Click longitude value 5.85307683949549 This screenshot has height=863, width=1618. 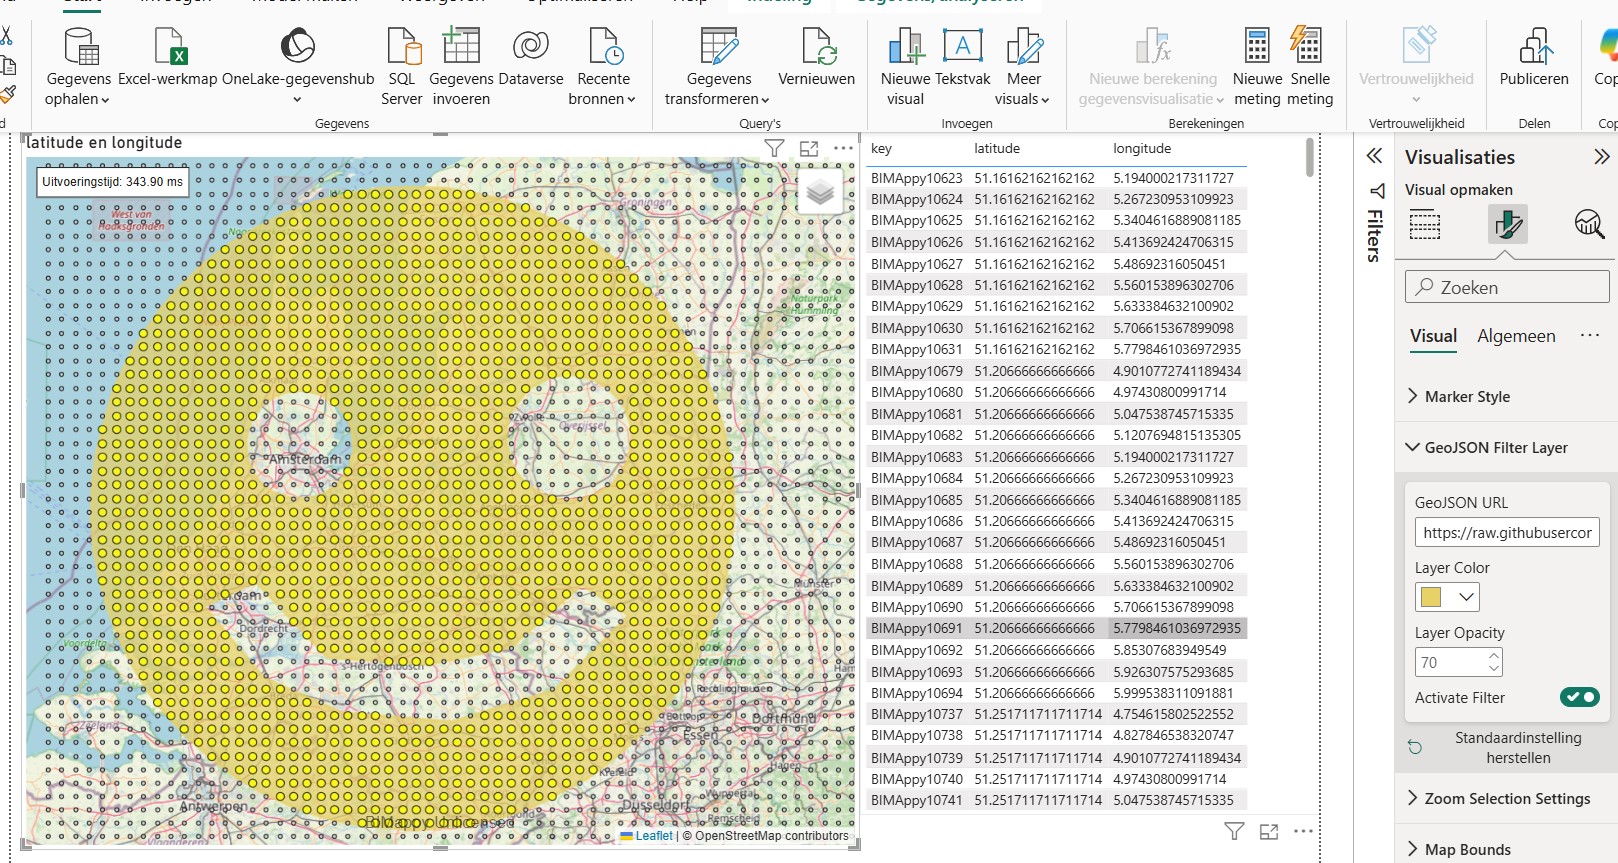[1170, 650]
